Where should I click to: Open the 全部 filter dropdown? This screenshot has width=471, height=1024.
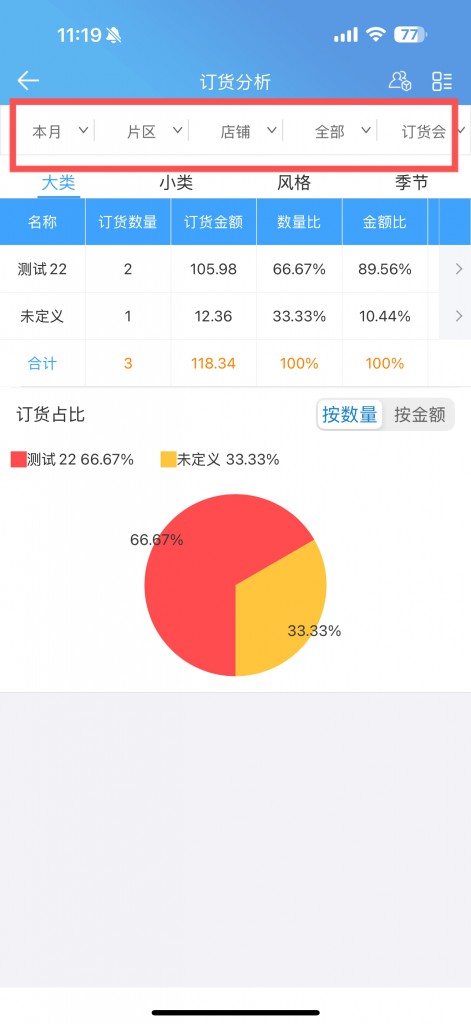[342, 131]
